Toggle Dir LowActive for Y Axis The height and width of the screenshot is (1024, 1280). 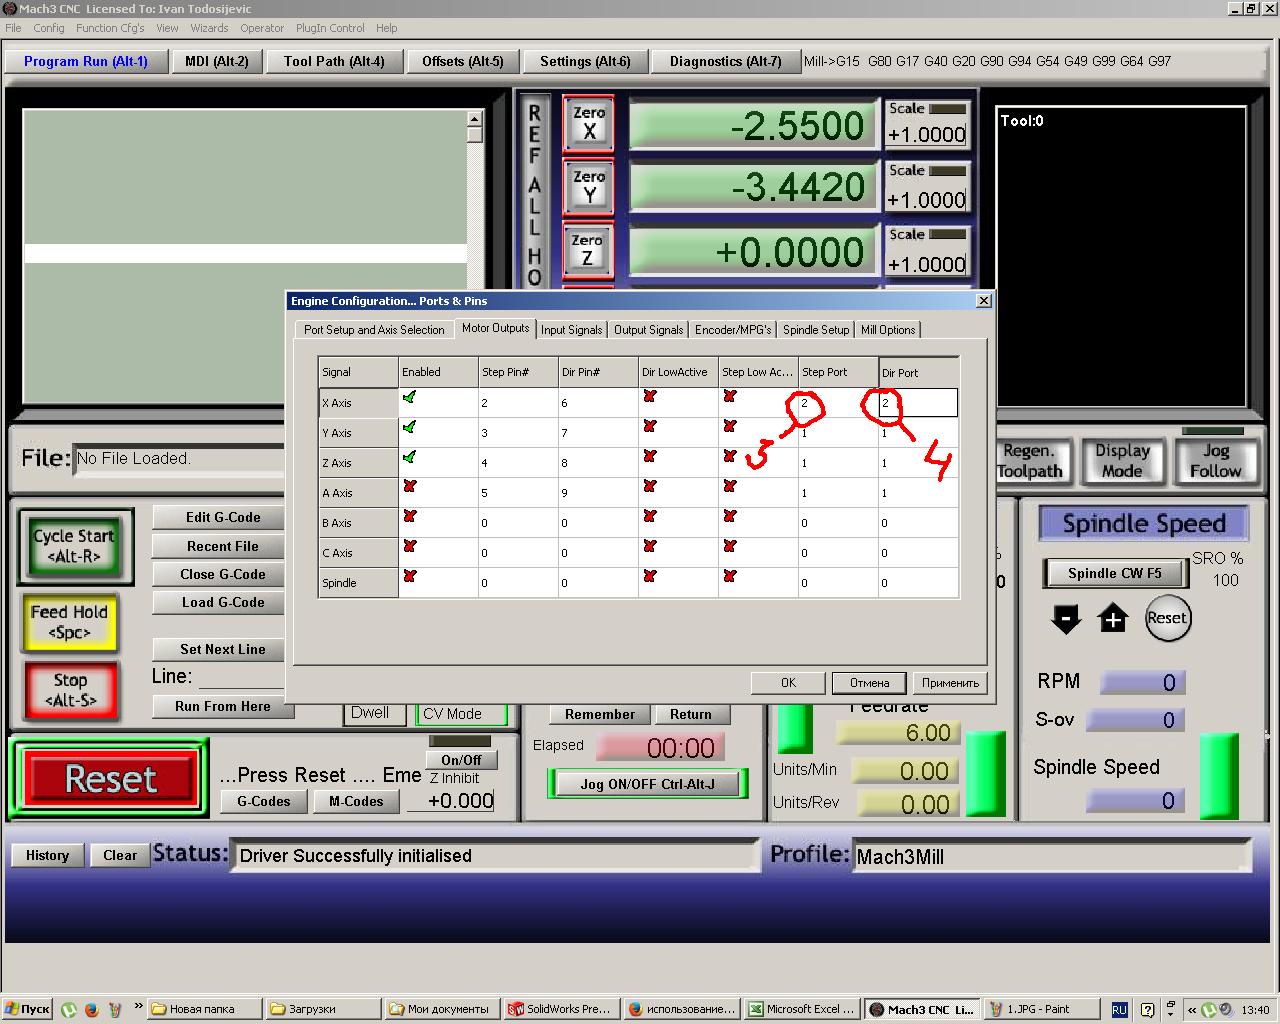point(650,427)
